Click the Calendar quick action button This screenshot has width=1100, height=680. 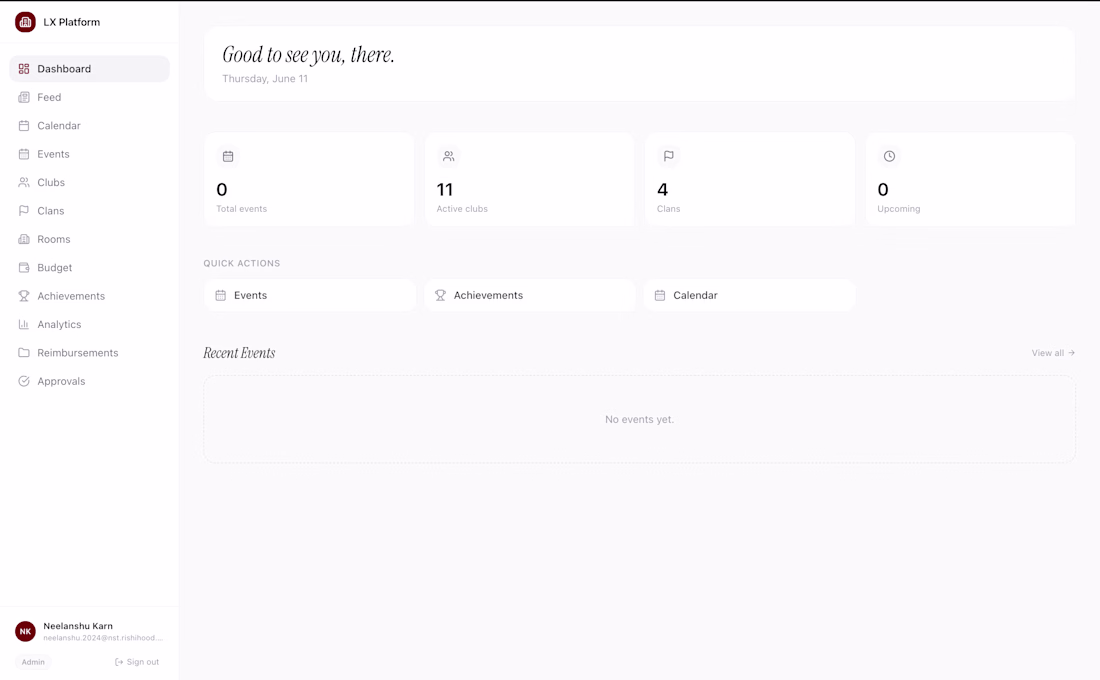[749, 295]
